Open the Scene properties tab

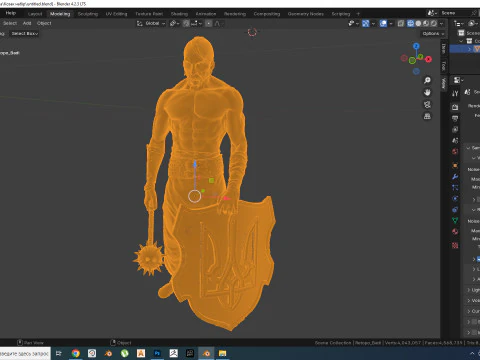click(455, 140)
